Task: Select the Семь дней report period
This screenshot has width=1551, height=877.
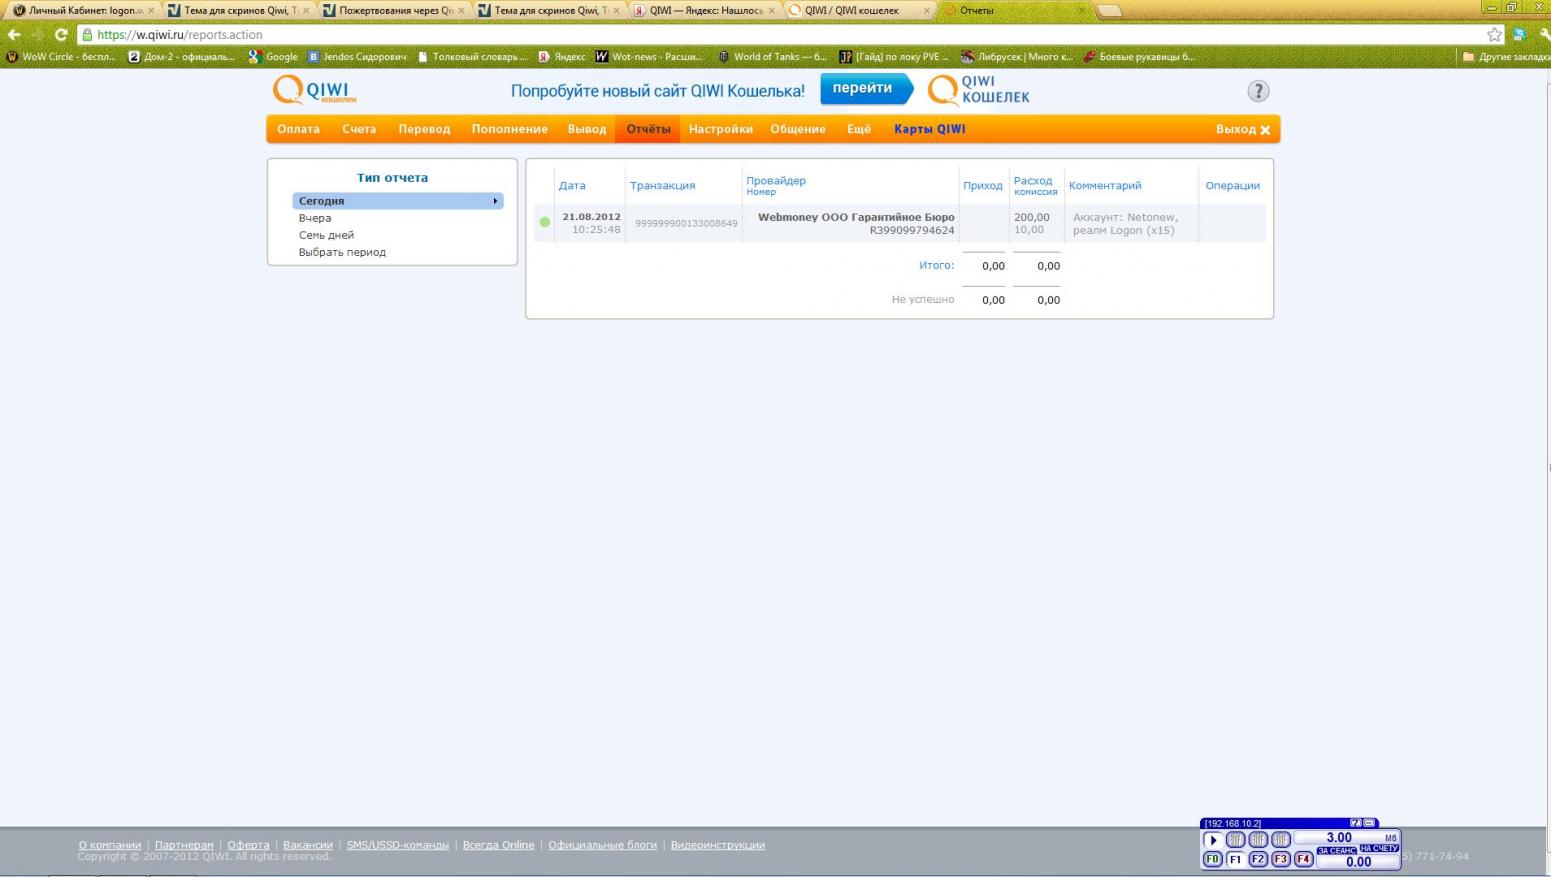Action: click(326, 235)
